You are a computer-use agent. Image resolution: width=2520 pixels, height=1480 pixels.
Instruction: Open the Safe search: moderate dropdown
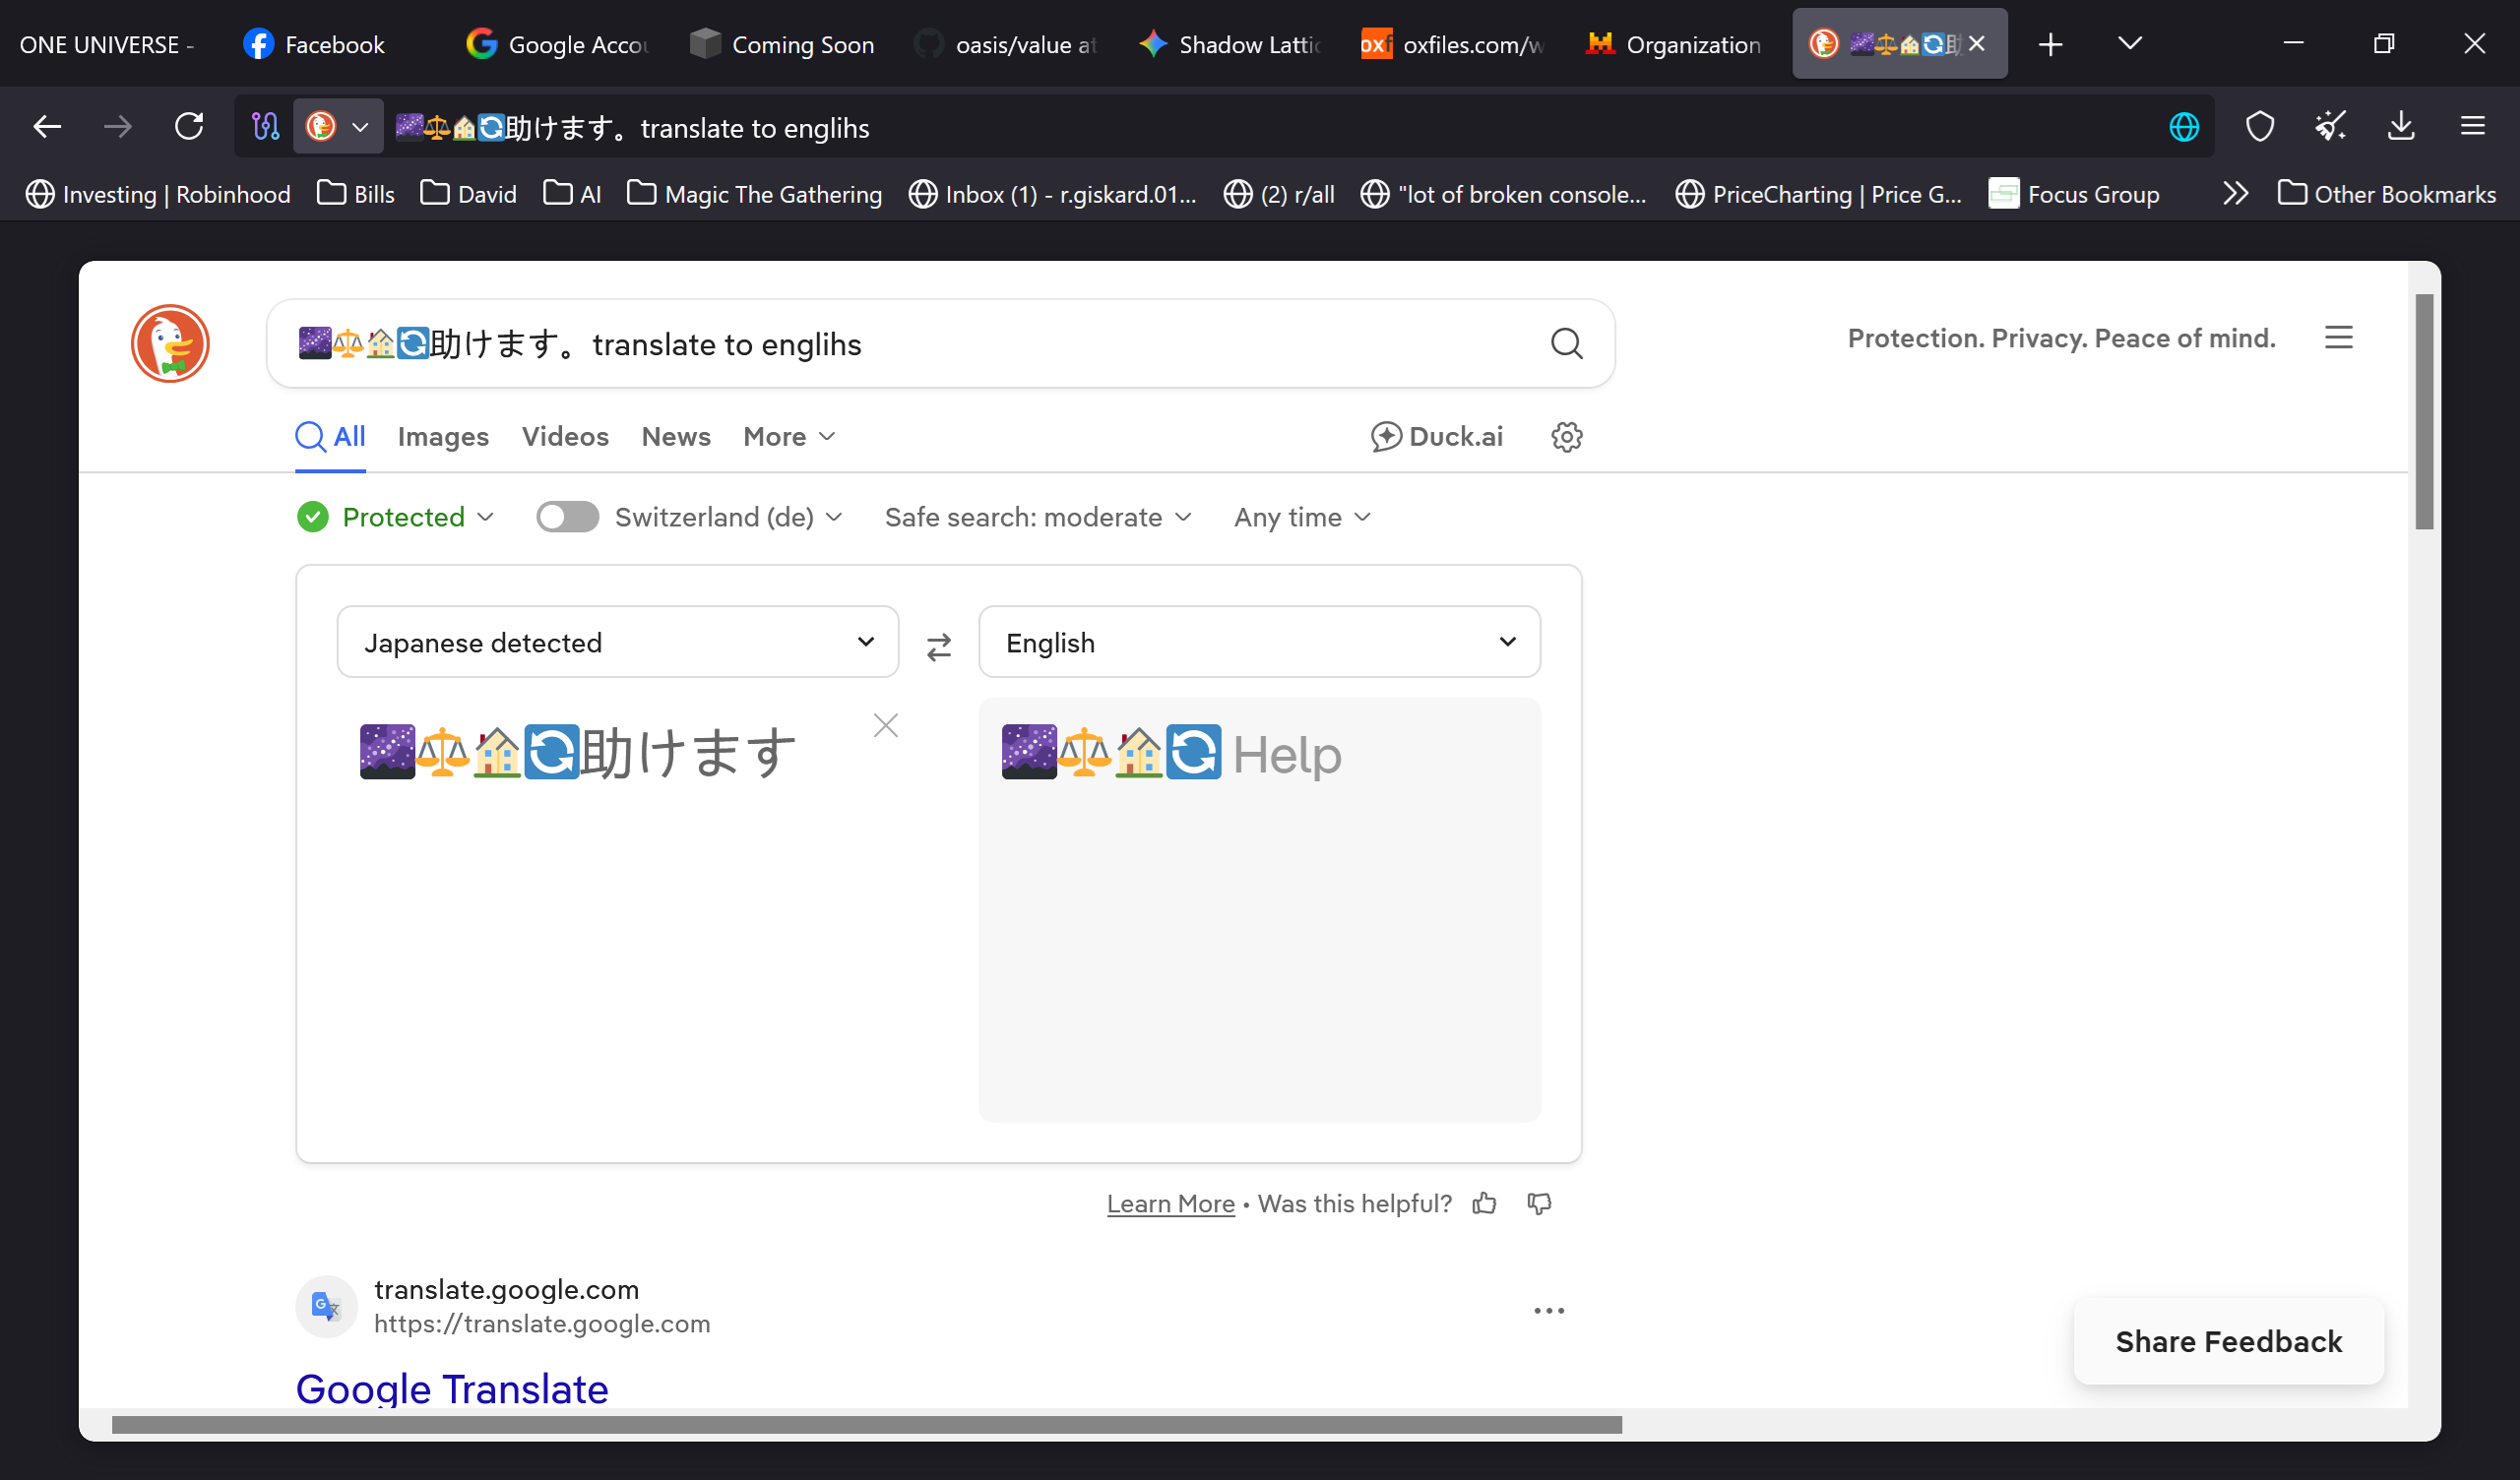[x=1038, y=517]
